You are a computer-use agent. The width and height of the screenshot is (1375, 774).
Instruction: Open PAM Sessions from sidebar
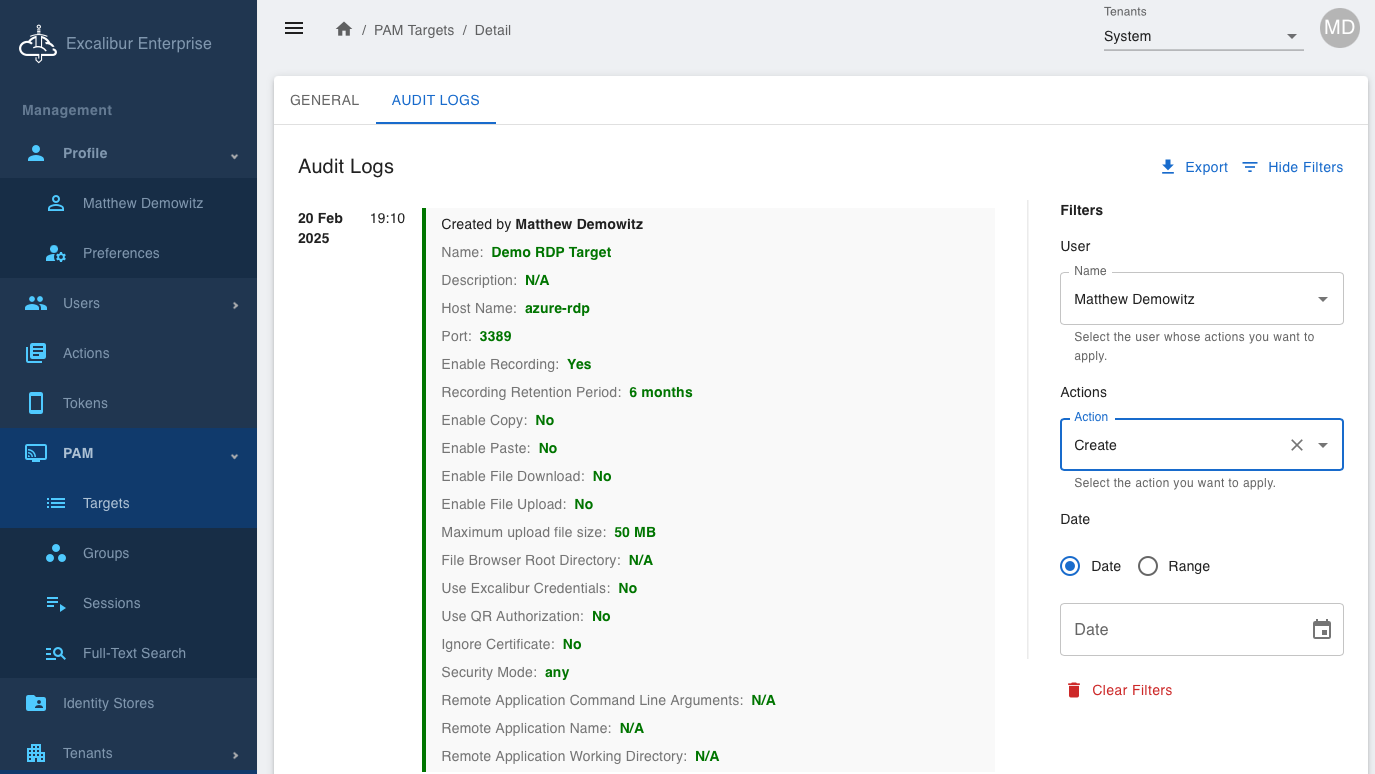pyautogui.click(x=111, y=603)
